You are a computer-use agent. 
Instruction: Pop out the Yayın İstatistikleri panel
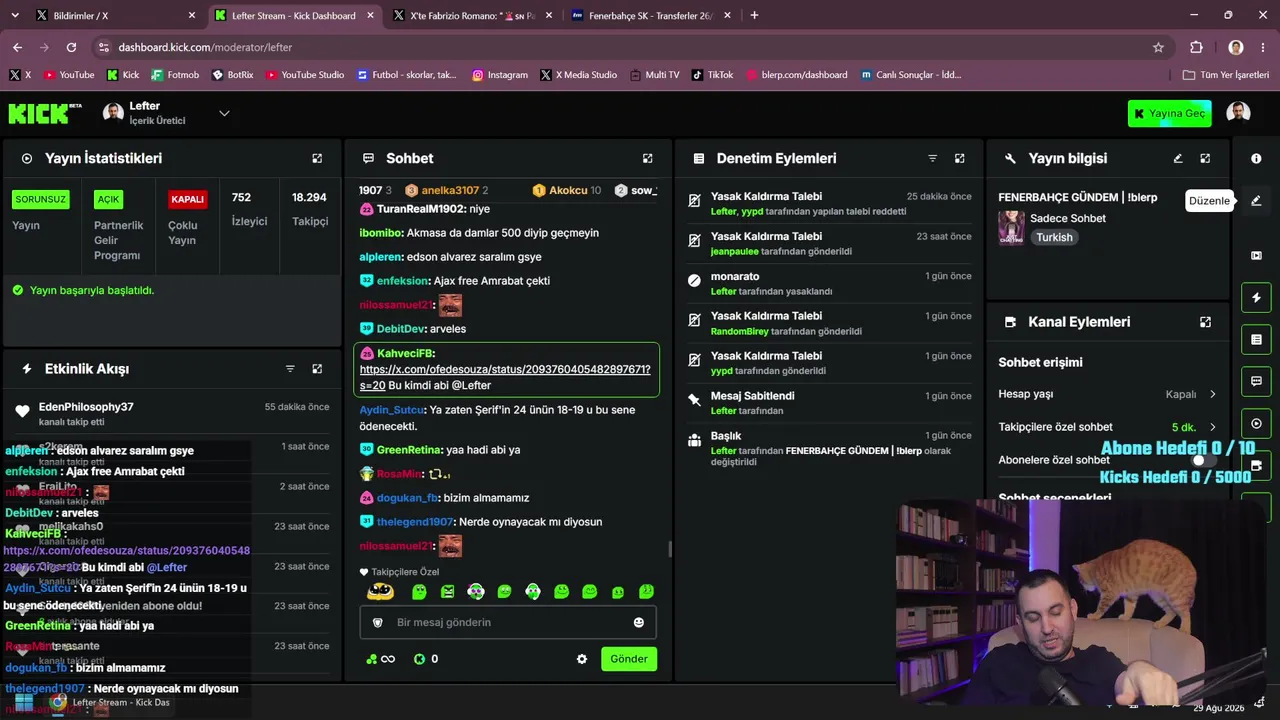pos(317,158)
